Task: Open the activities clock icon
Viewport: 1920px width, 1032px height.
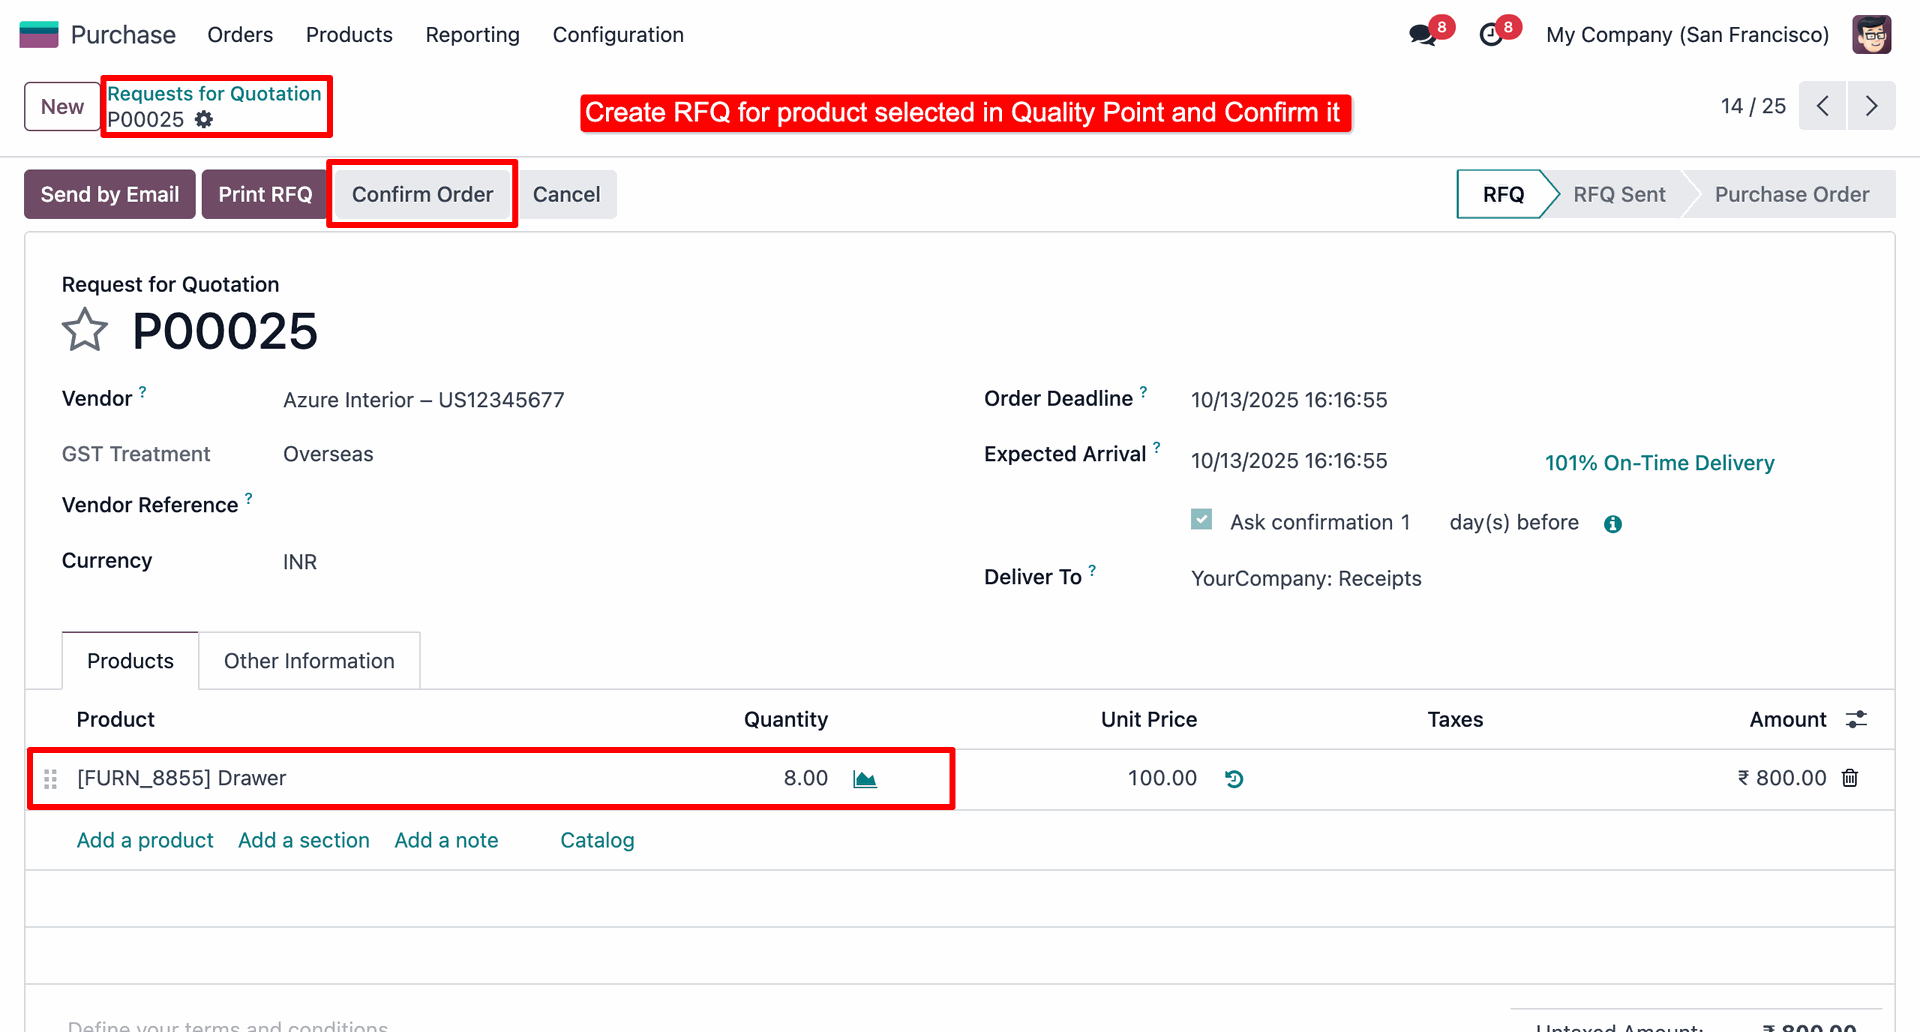Action: coord(1491,35)
